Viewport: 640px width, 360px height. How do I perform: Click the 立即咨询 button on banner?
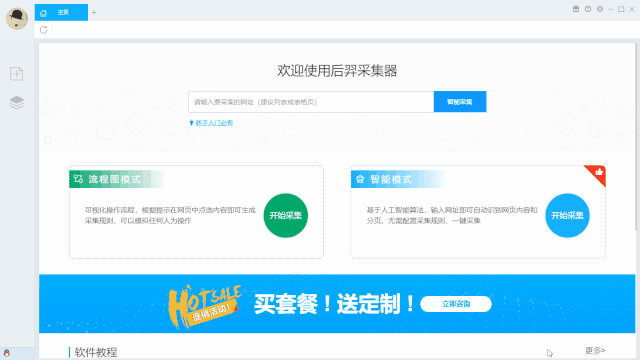click(456, 304)
